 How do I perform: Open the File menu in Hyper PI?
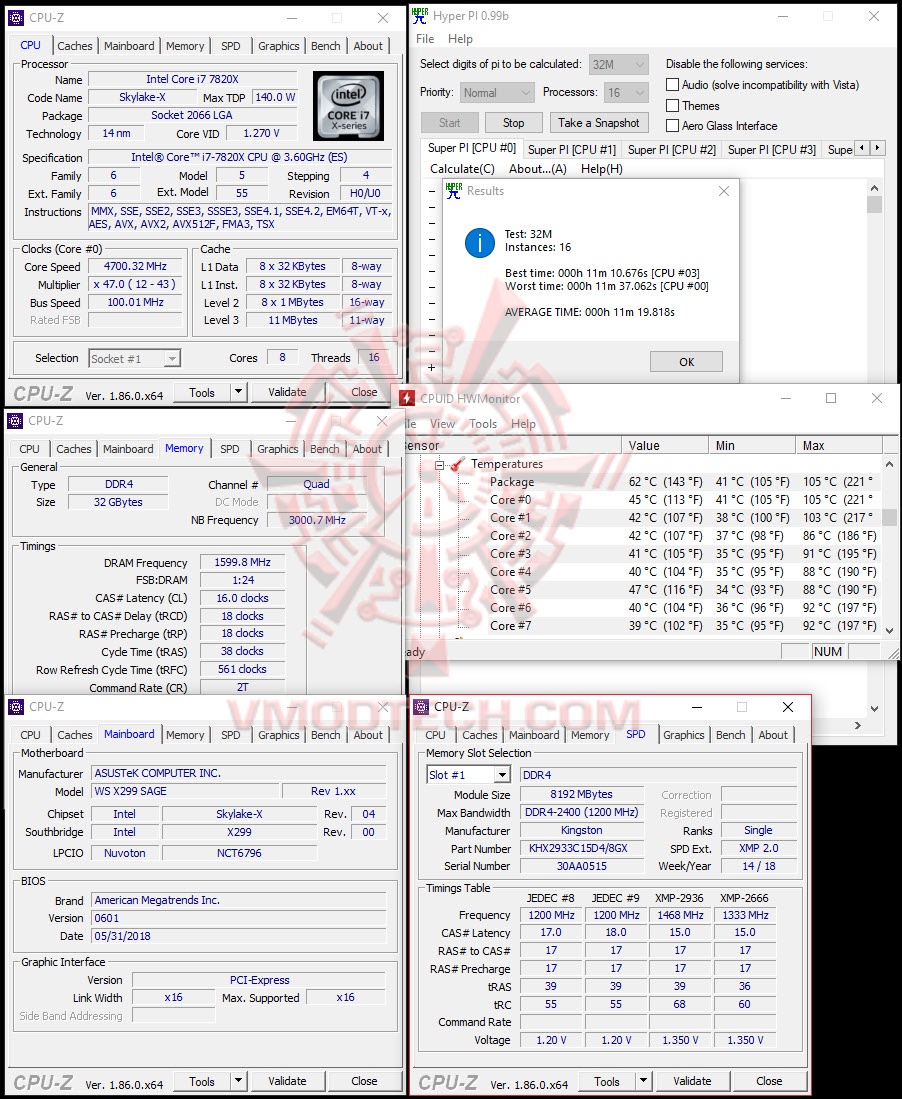click(425, 39)
